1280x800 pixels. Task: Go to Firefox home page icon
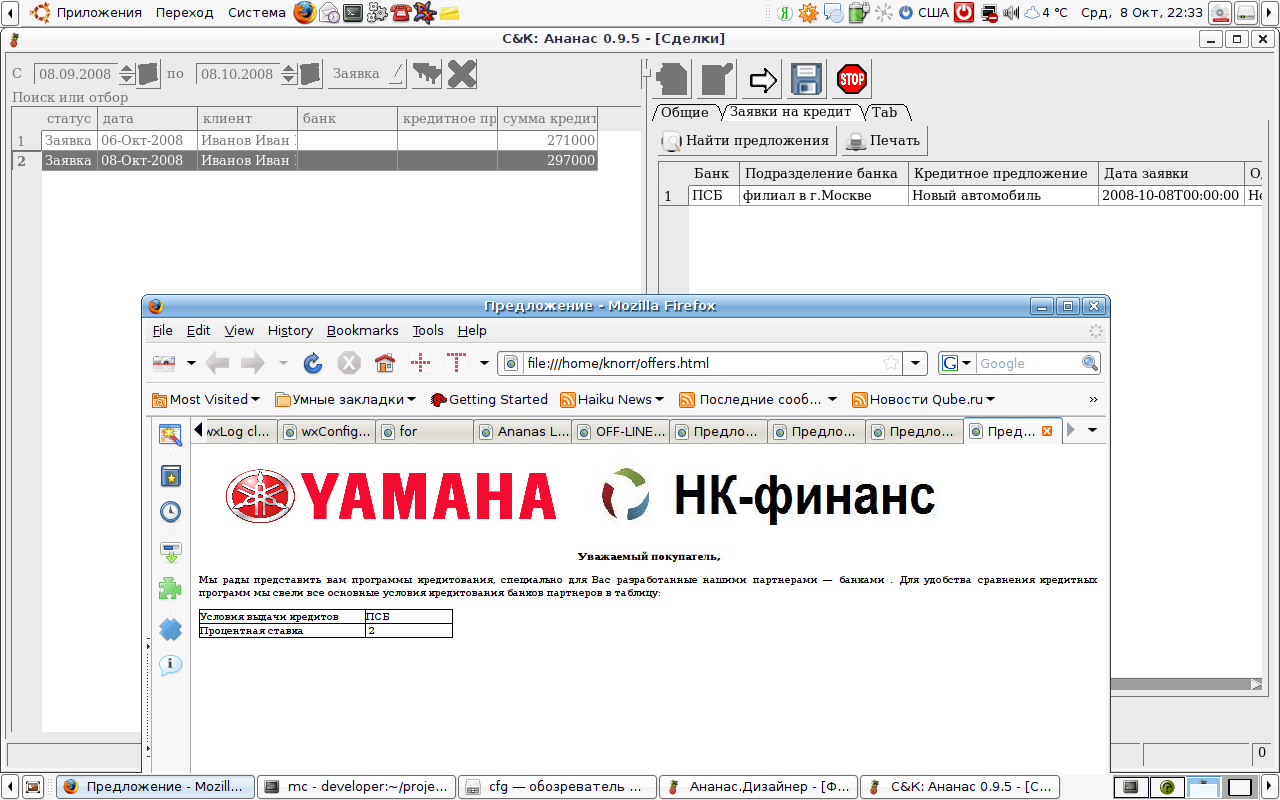384,363
